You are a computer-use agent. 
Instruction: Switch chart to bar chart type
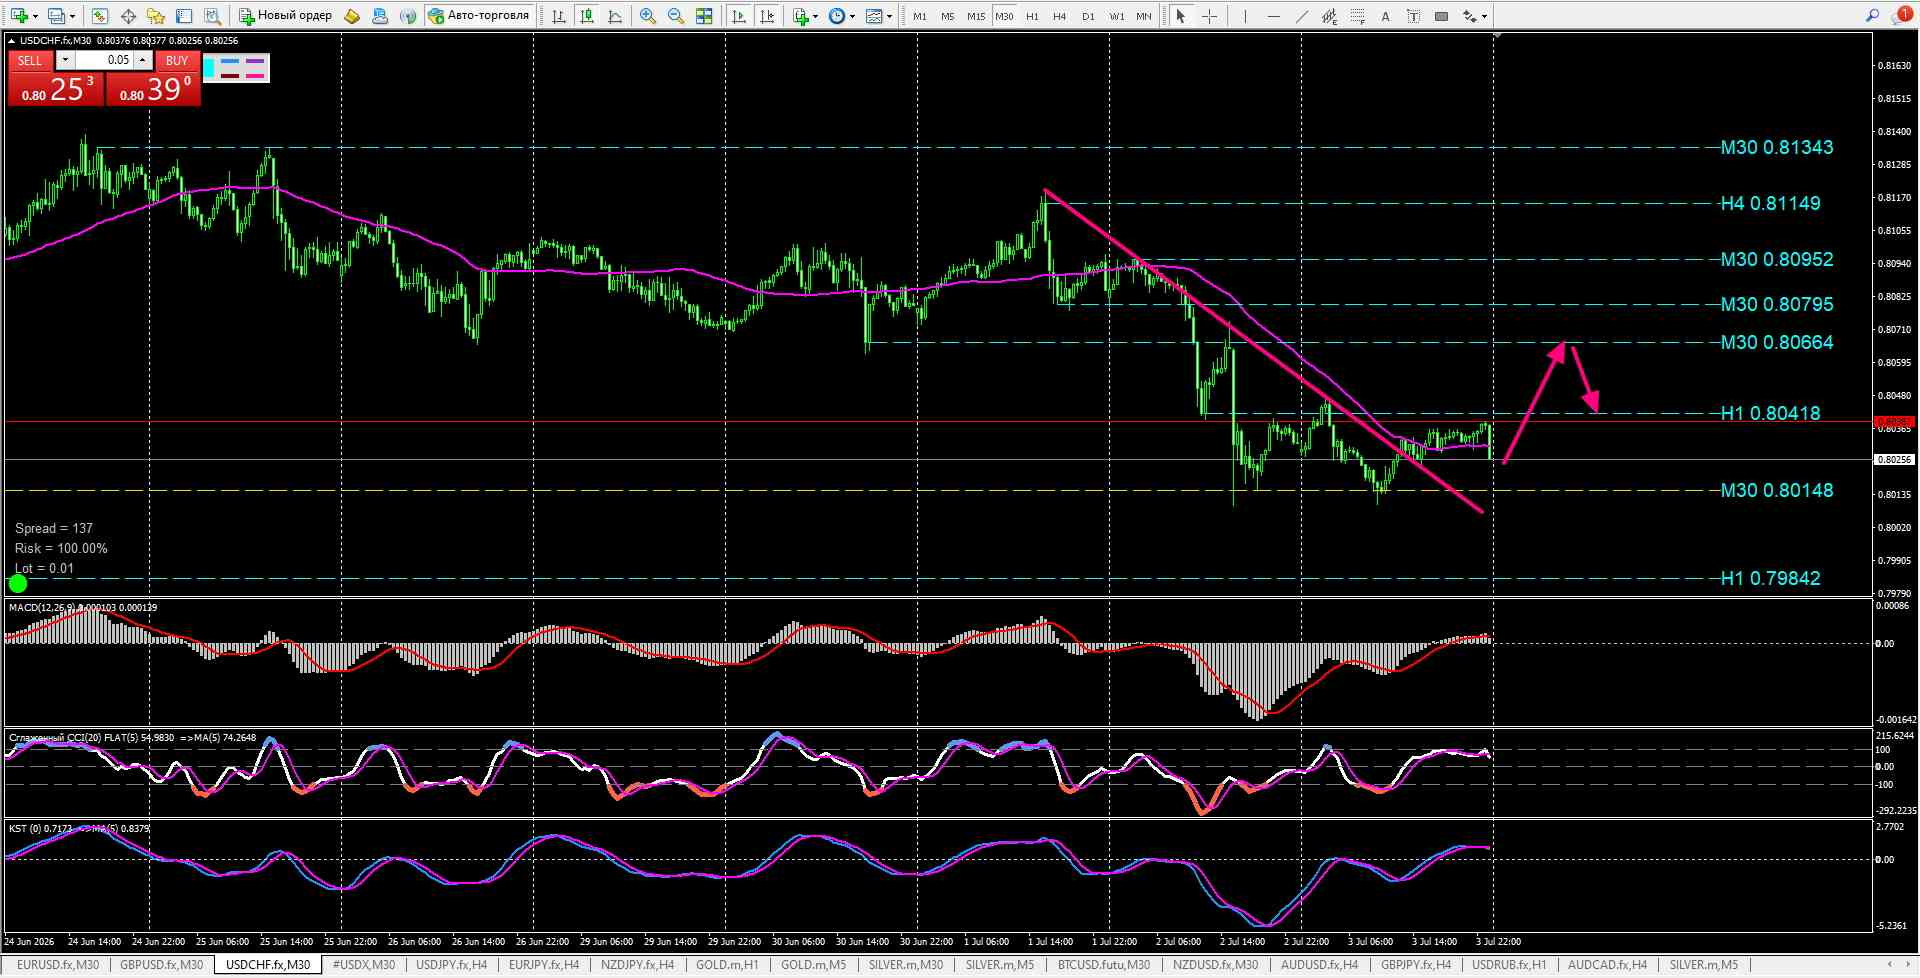559,16
